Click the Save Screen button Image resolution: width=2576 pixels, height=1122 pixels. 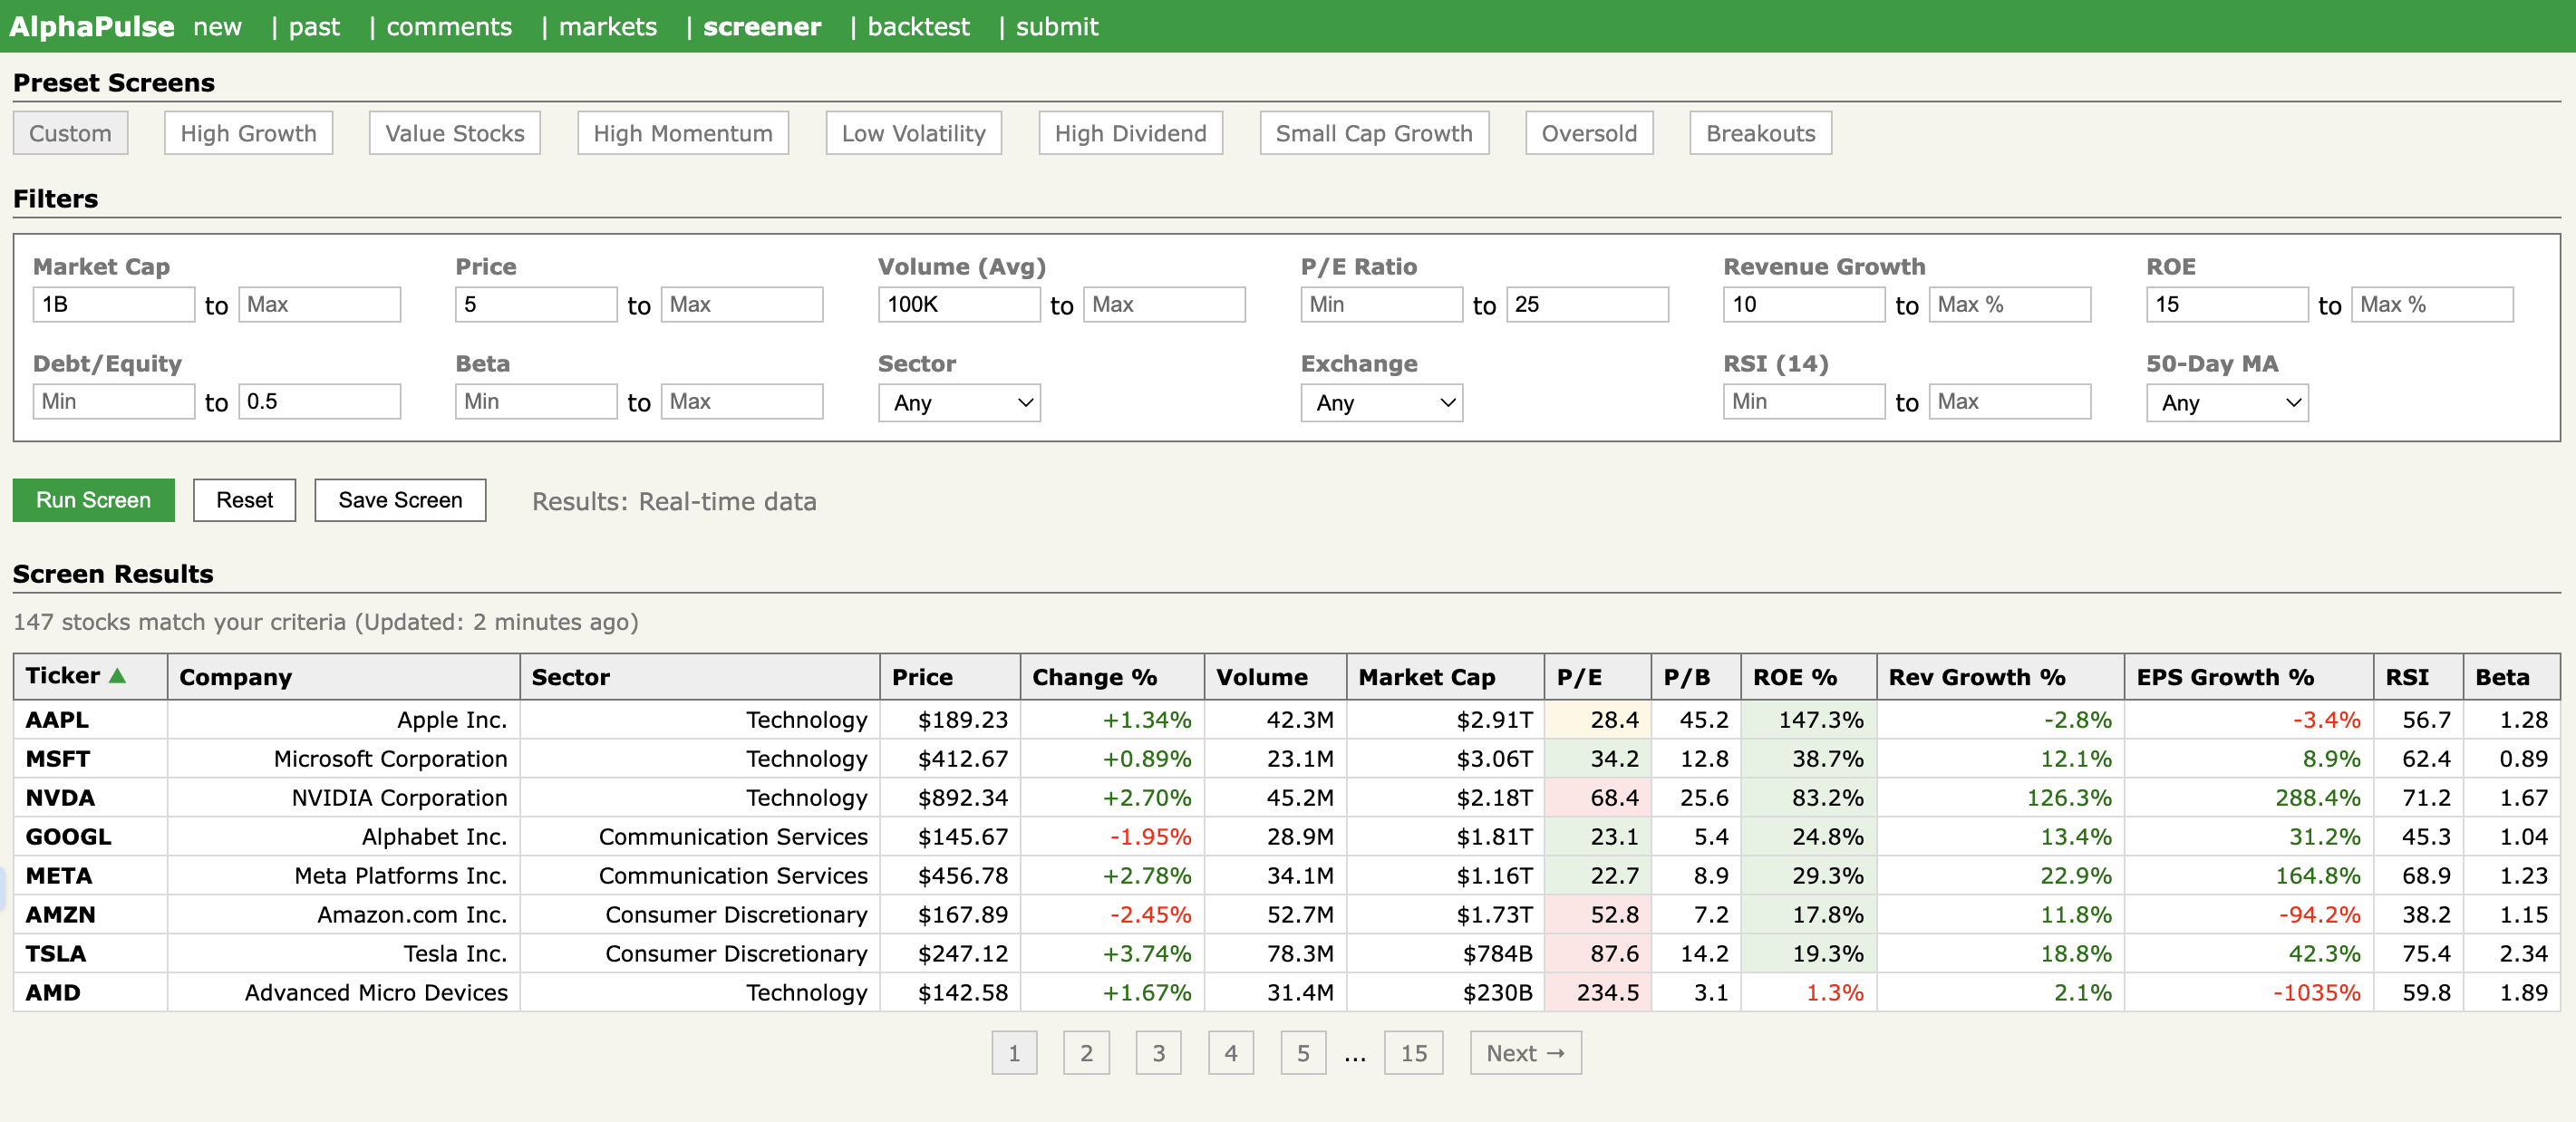pos(400,500)
